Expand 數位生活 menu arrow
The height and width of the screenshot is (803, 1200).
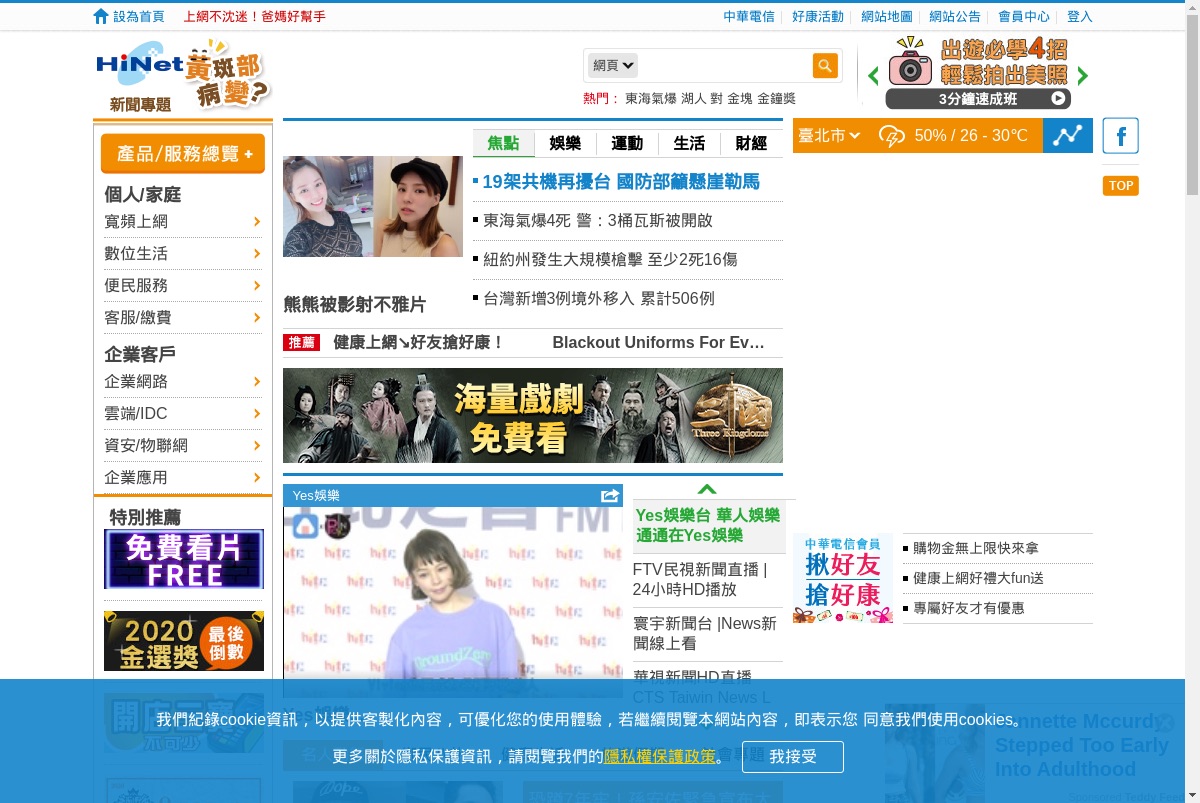tap(257, 253)
